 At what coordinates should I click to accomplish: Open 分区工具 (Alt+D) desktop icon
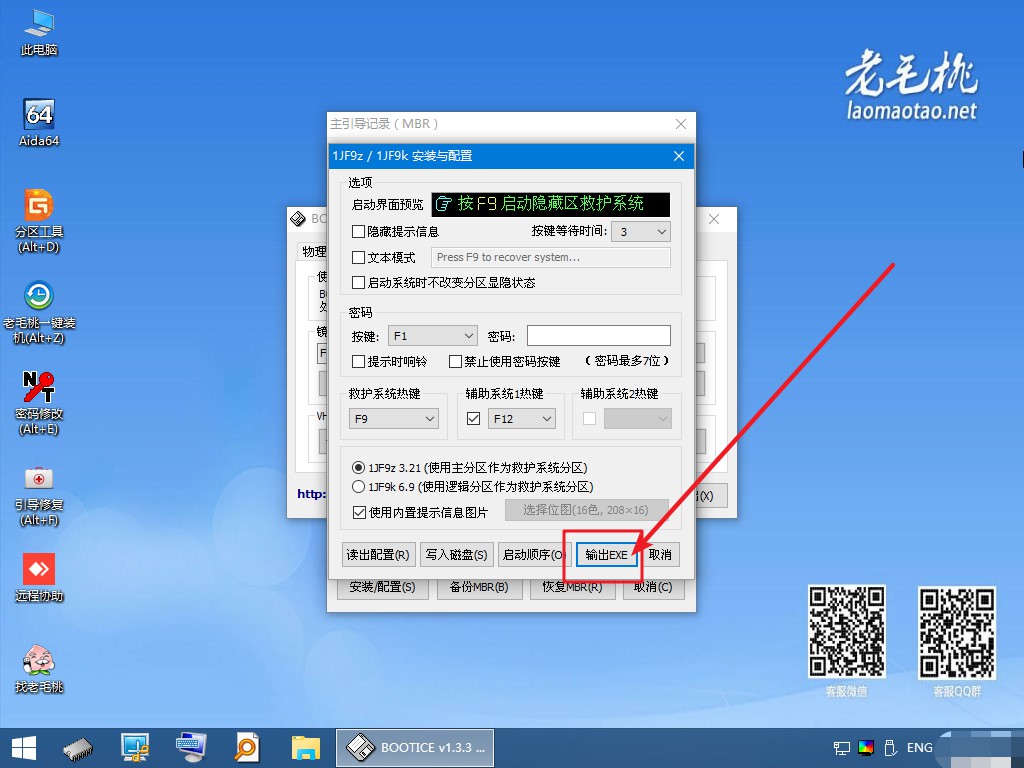(x=39, y=221)
